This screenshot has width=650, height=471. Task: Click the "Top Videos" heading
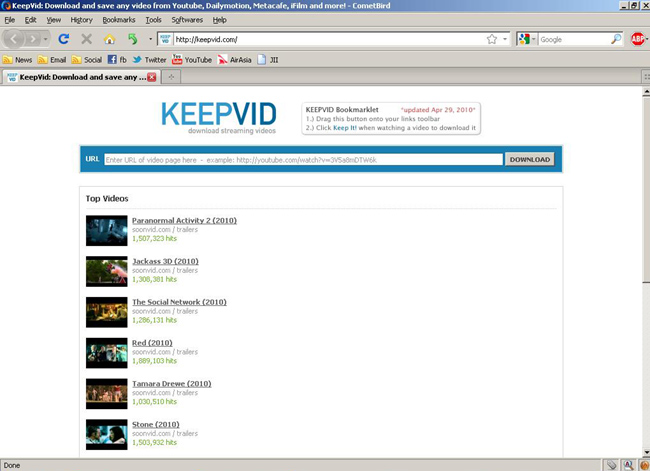[x=107, y=199]
